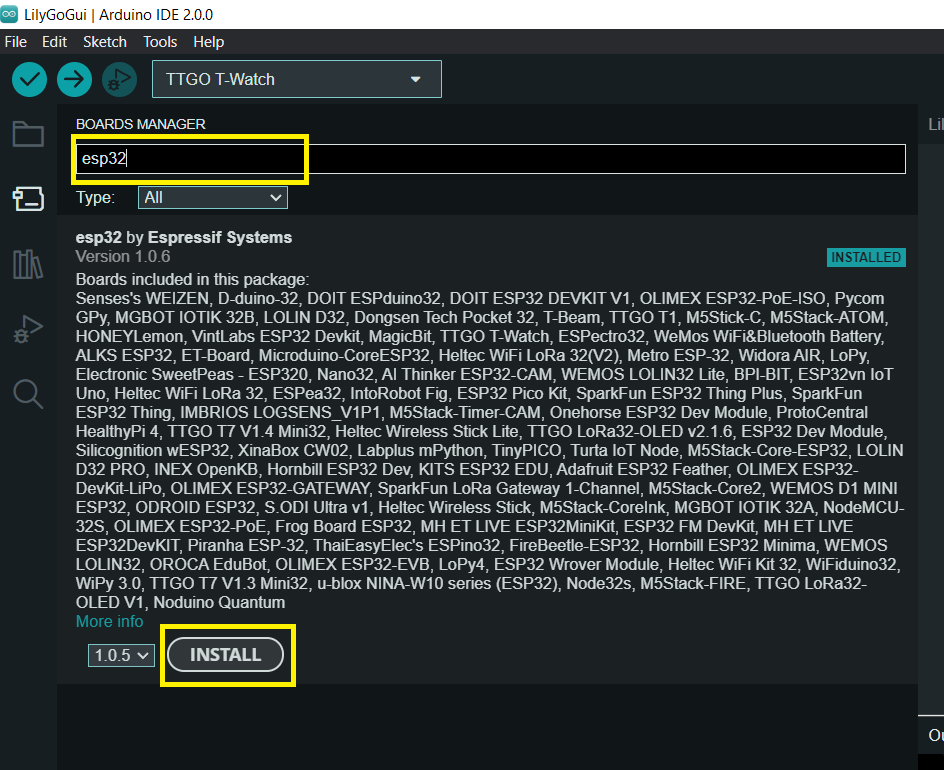The width and height of the screenshot is (944, 770).
Task: Click the esp32 by Espressif Systems title
Action: 184,237
